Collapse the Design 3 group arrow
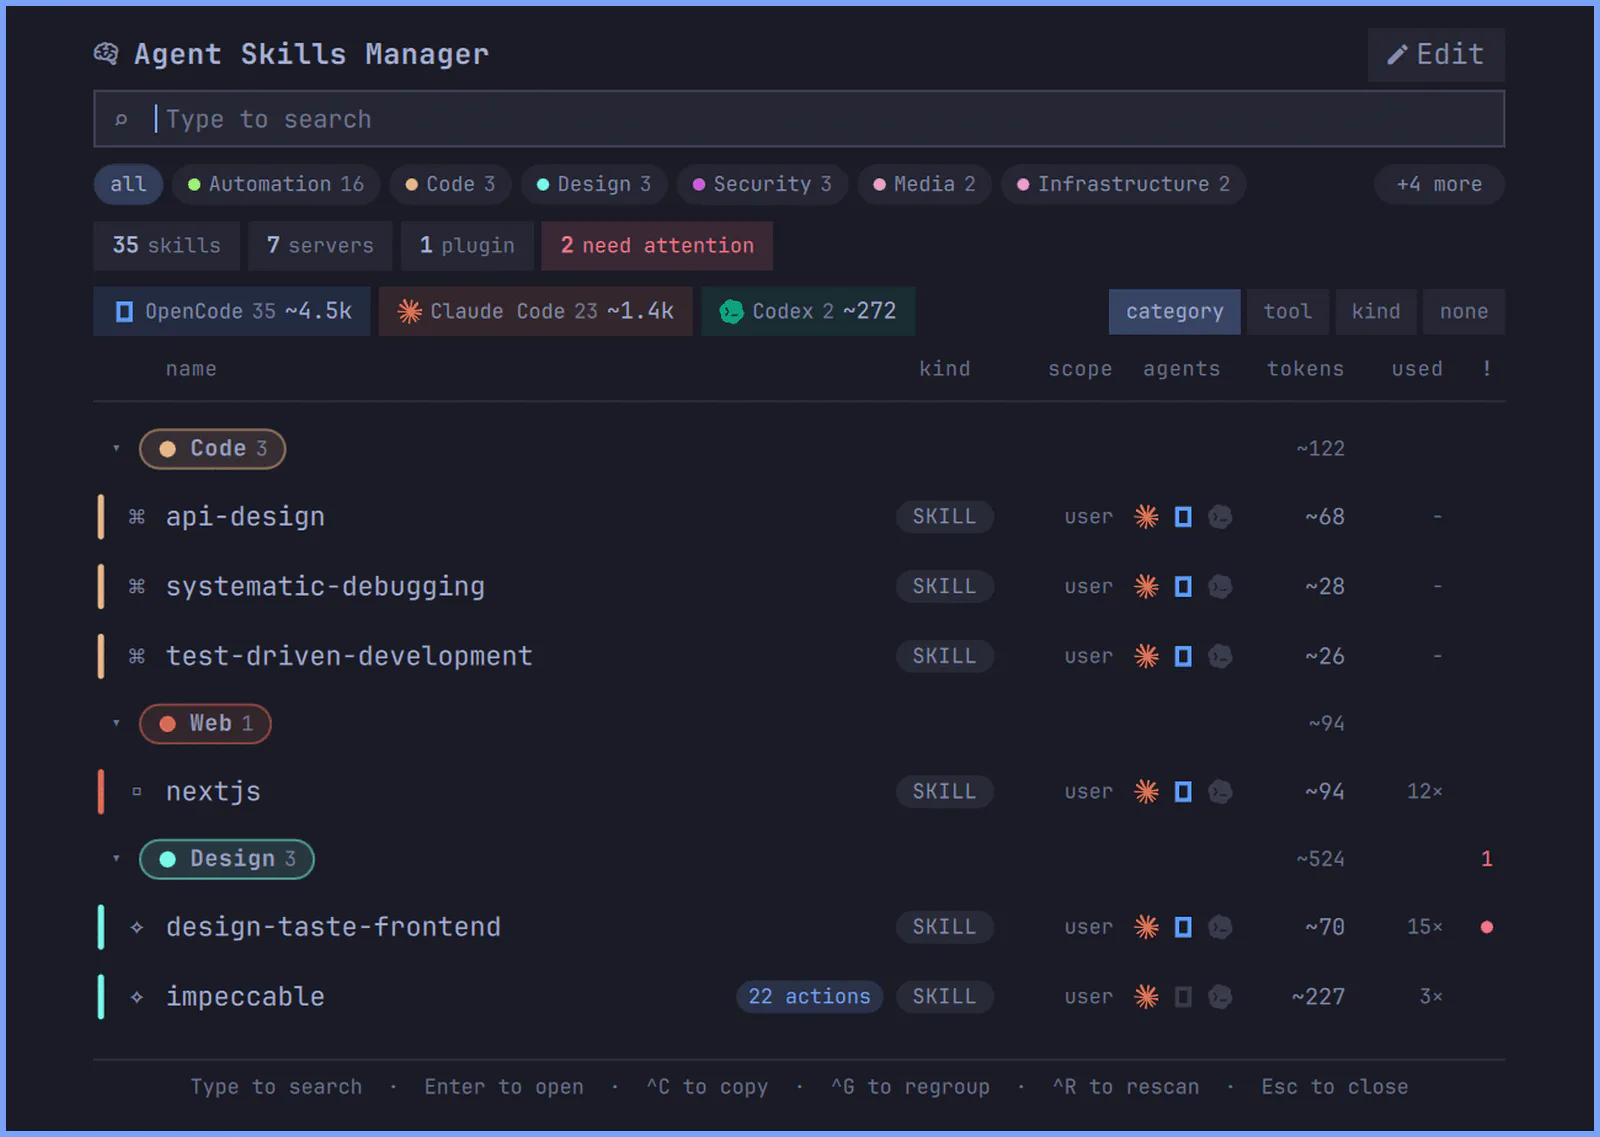 [116, 859]
